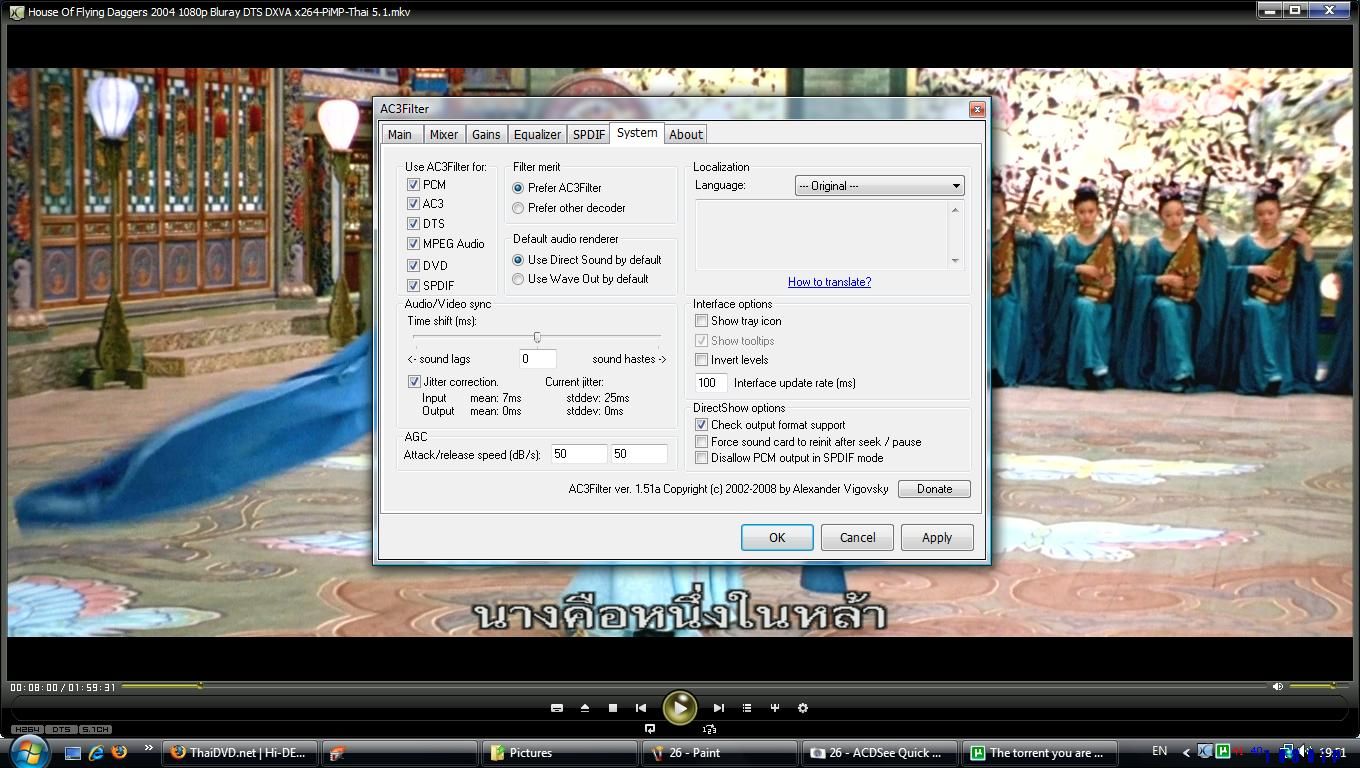Click the 5.1CH channel badge
The image size is (1360, 768).
click(x=95, y=729)
